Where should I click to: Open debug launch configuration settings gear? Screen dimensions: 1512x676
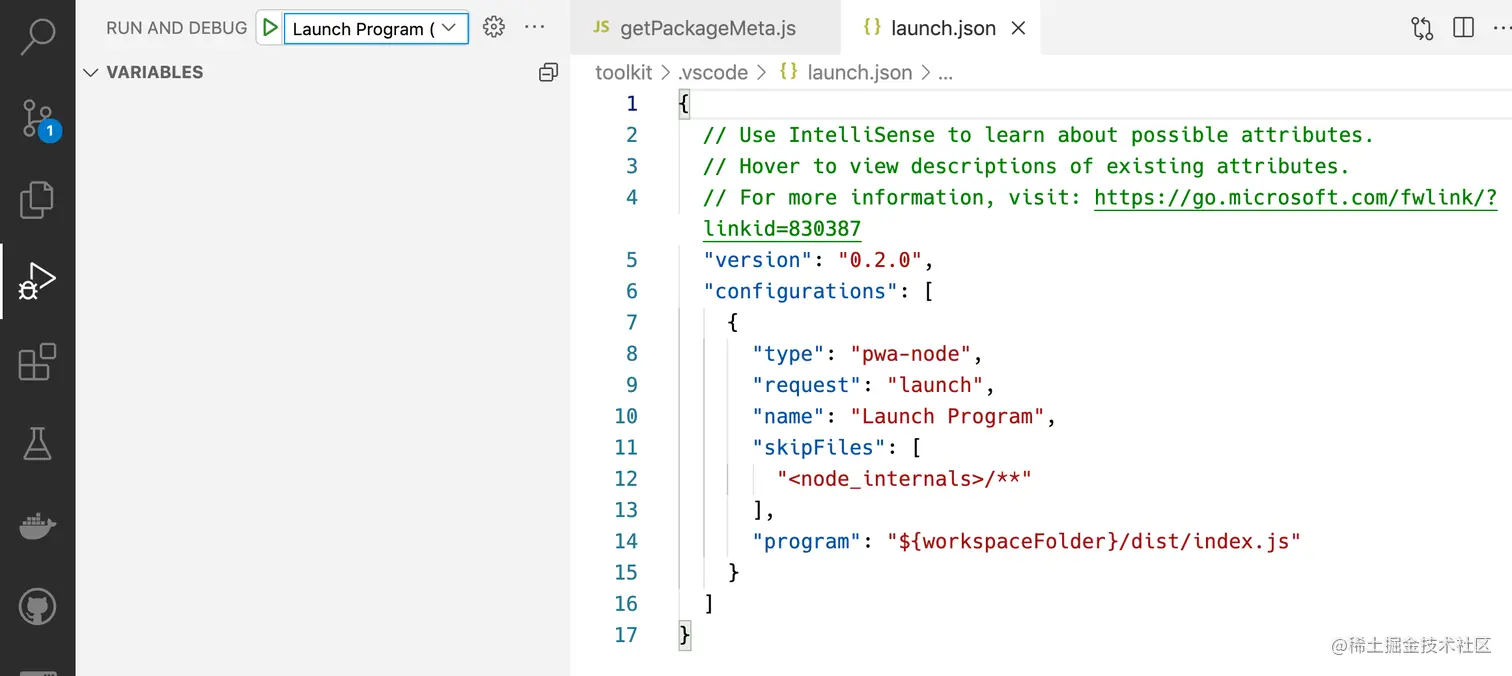coord(493,27)
